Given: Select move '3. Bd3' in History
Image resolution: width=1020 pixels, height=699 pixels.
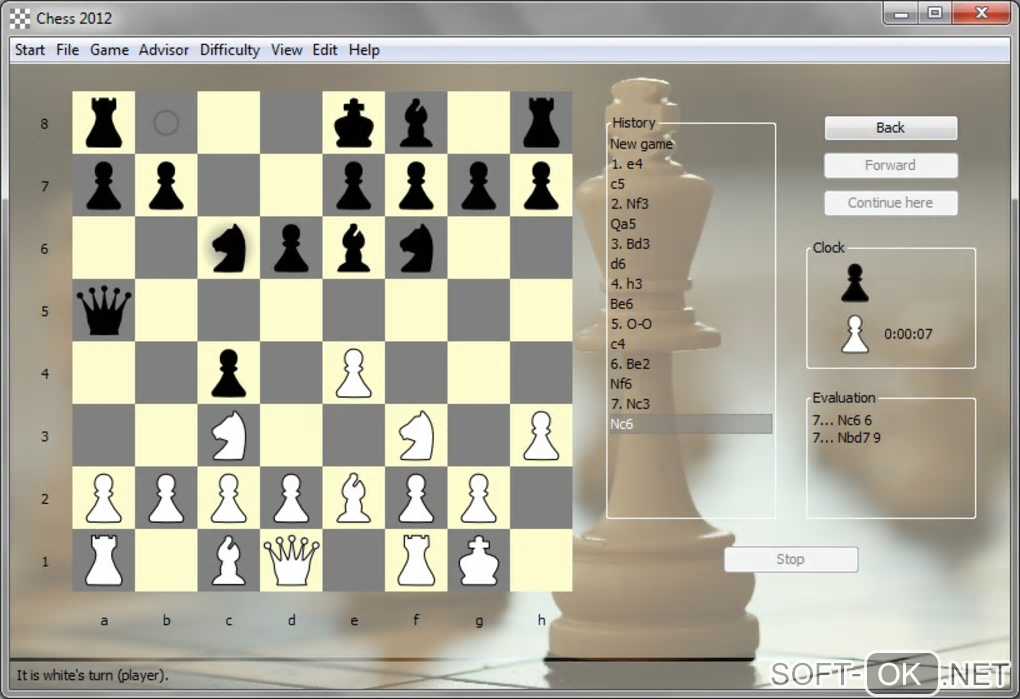Looking at the screenshot, I should point(690,244).
